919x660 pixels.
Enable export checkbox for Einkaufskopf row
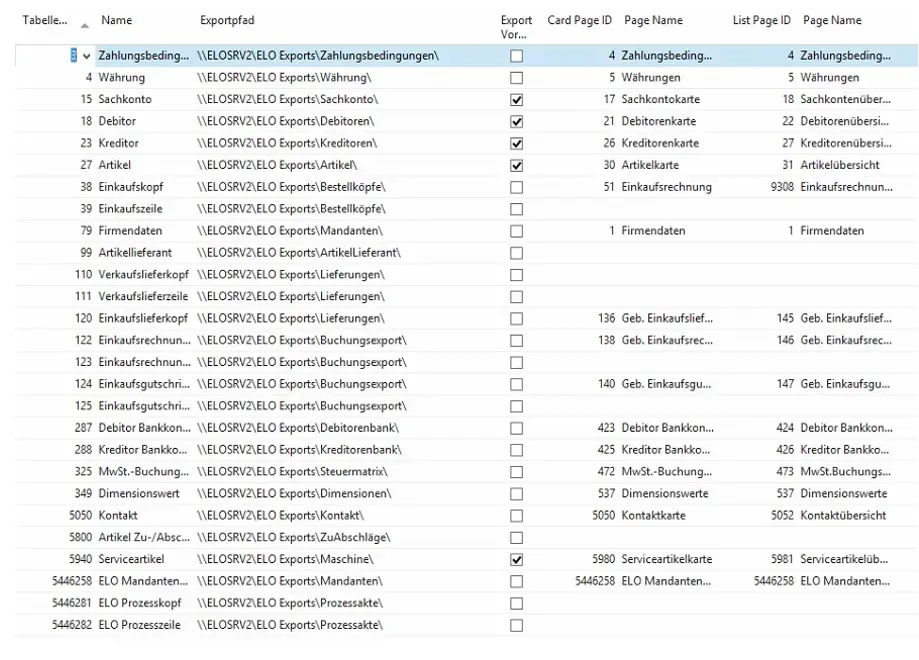(x=516, y=187)
